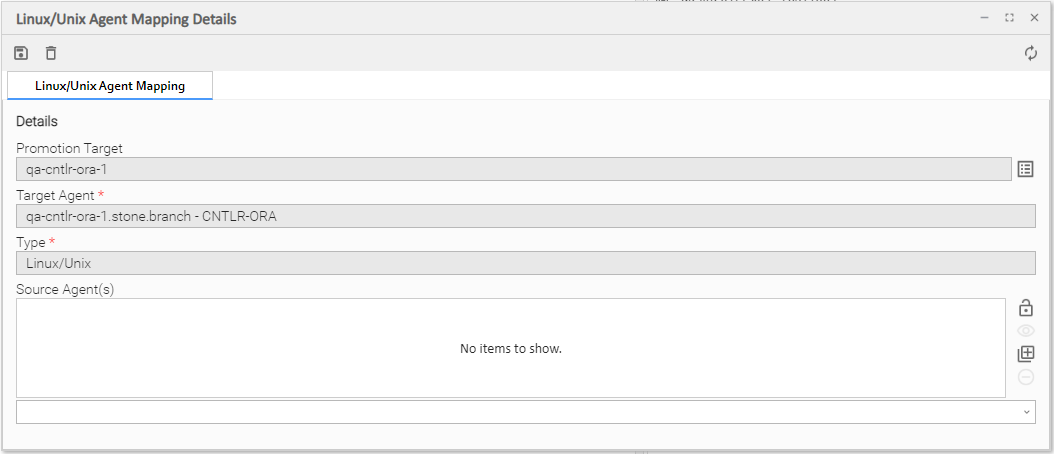Viewport: 1054px width, 454px height.
Task: Select the Linux/Unix Agent Mapping tab
Action: pyautogui.click(x=110, y=86)
